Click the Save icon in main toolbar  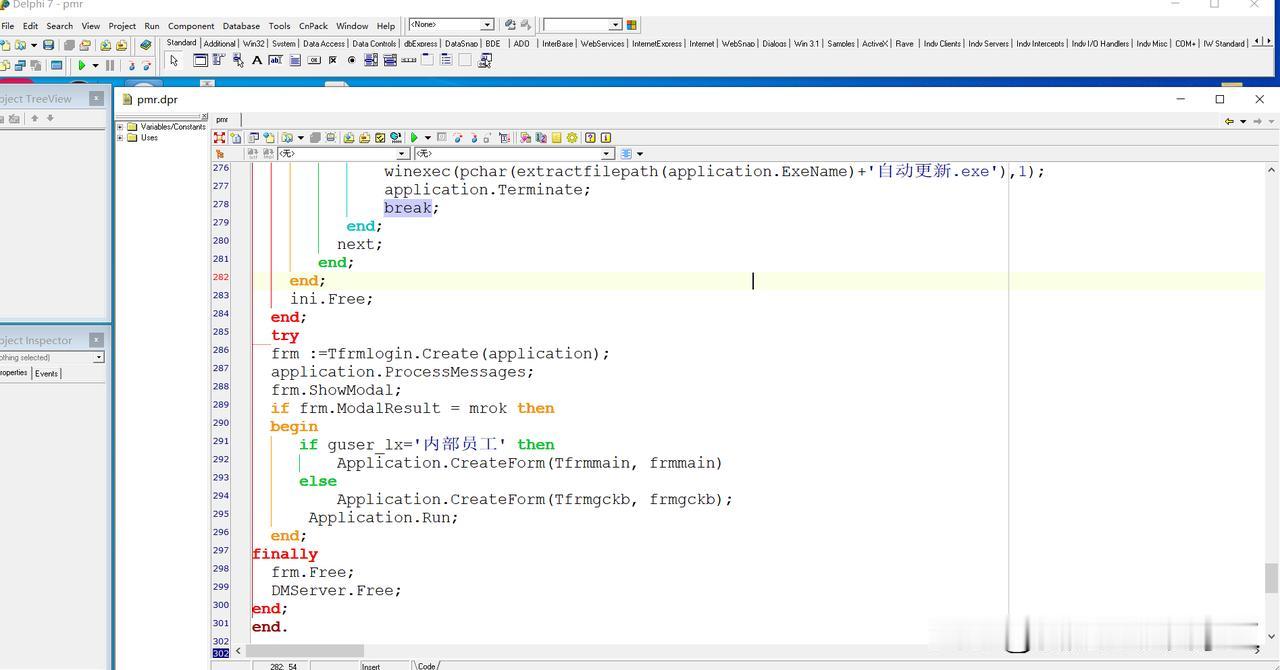pos(48,45)
